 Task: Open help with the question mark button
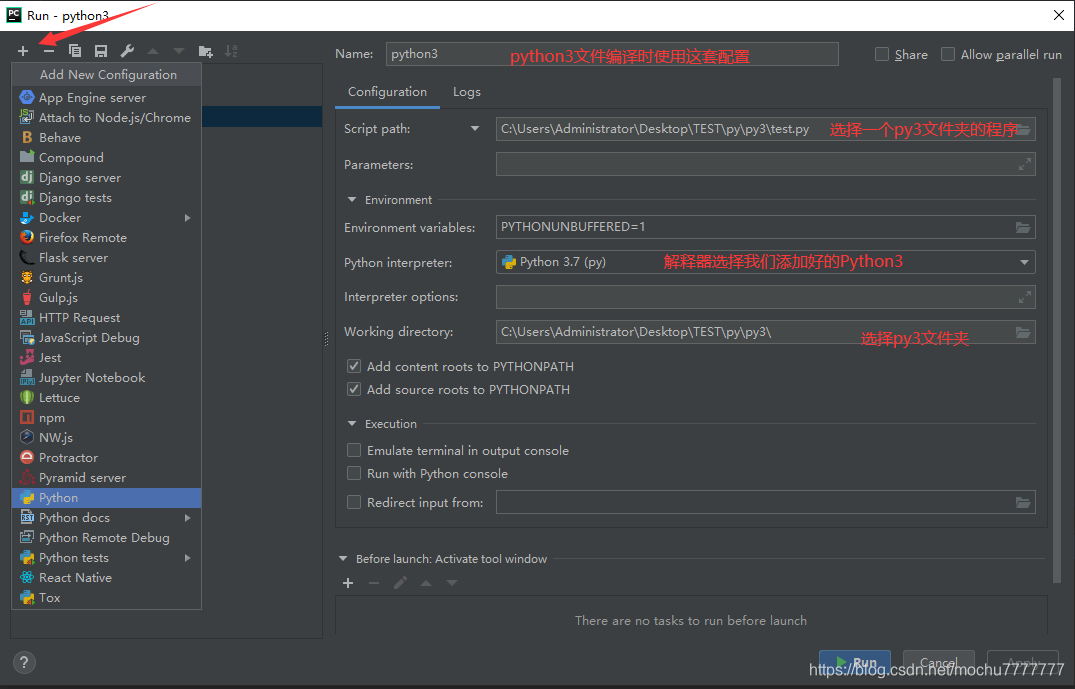click(x=24, y=662)
